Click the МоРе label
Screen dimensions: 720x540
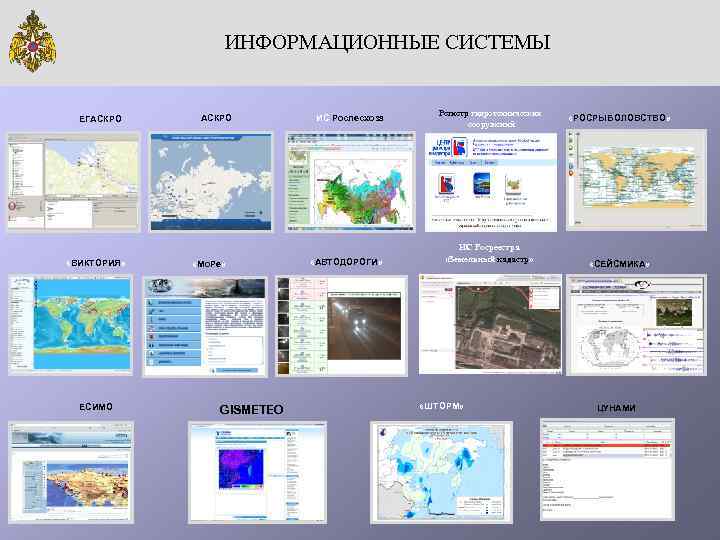click(209, 264)
